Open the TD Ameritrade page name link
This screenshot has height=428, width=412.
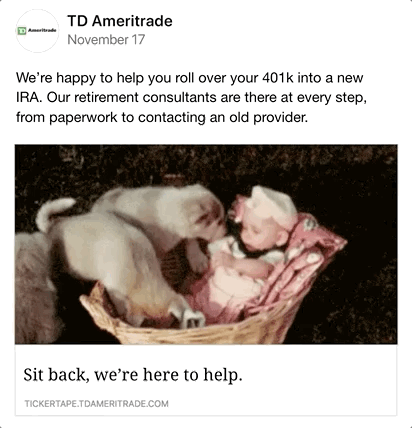tap(120, 21)
